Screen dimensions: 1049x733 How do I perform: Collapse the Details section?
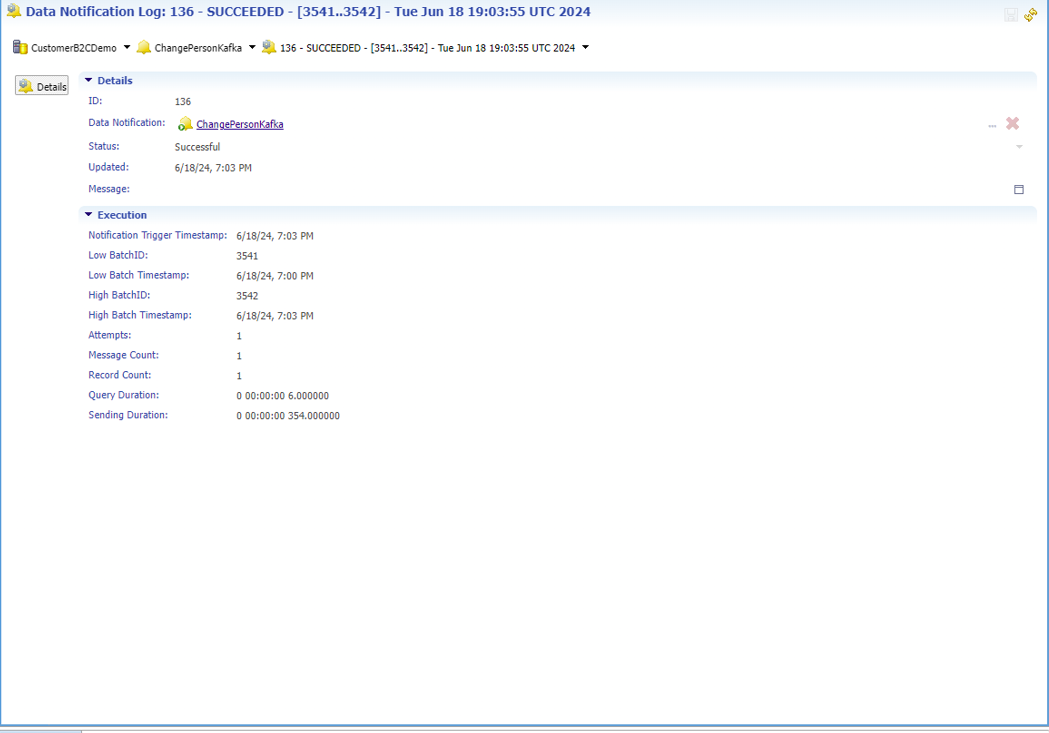(88, 80)
